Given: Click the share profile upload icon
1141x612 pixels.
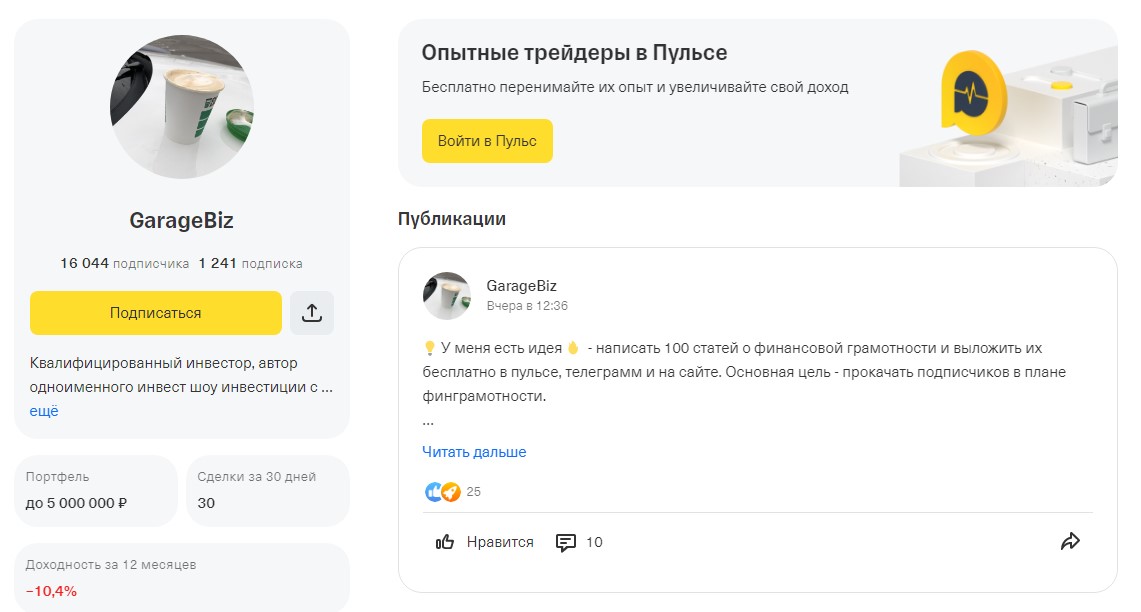Looking at the screenshot, I should click(312, 313).
